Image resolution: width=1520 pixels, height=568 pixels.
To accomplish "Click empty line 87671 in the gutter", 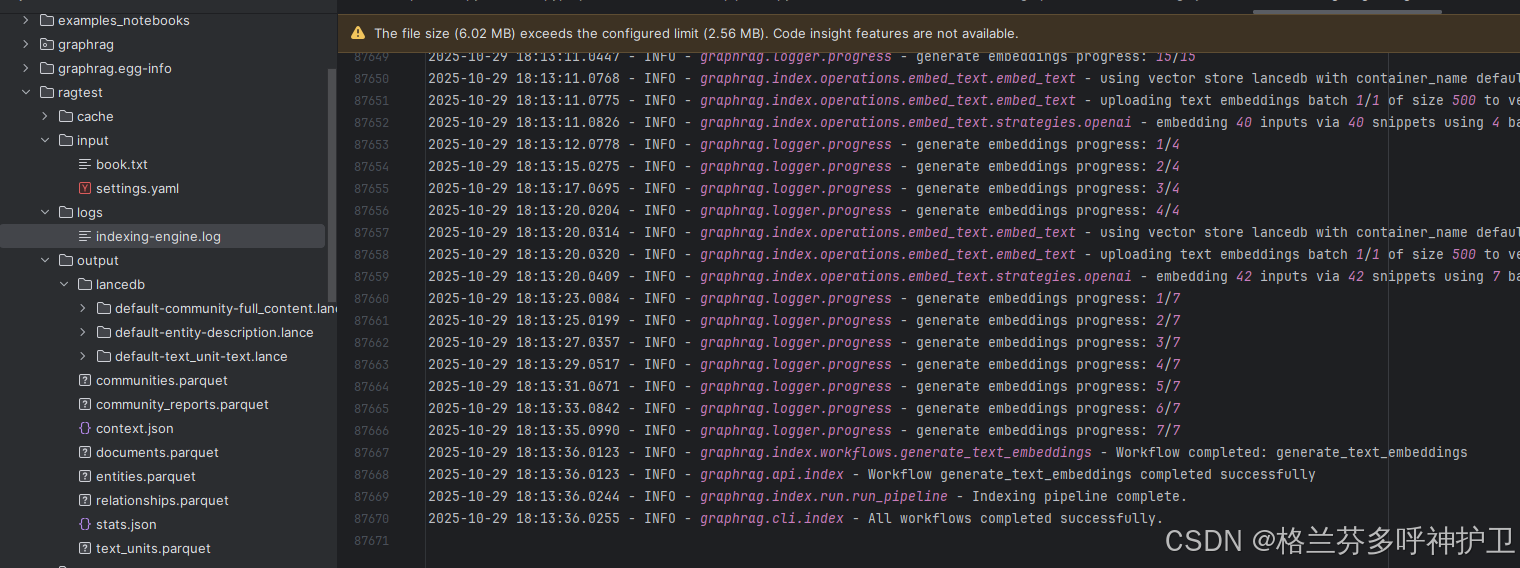I will (x=371, y=540).
